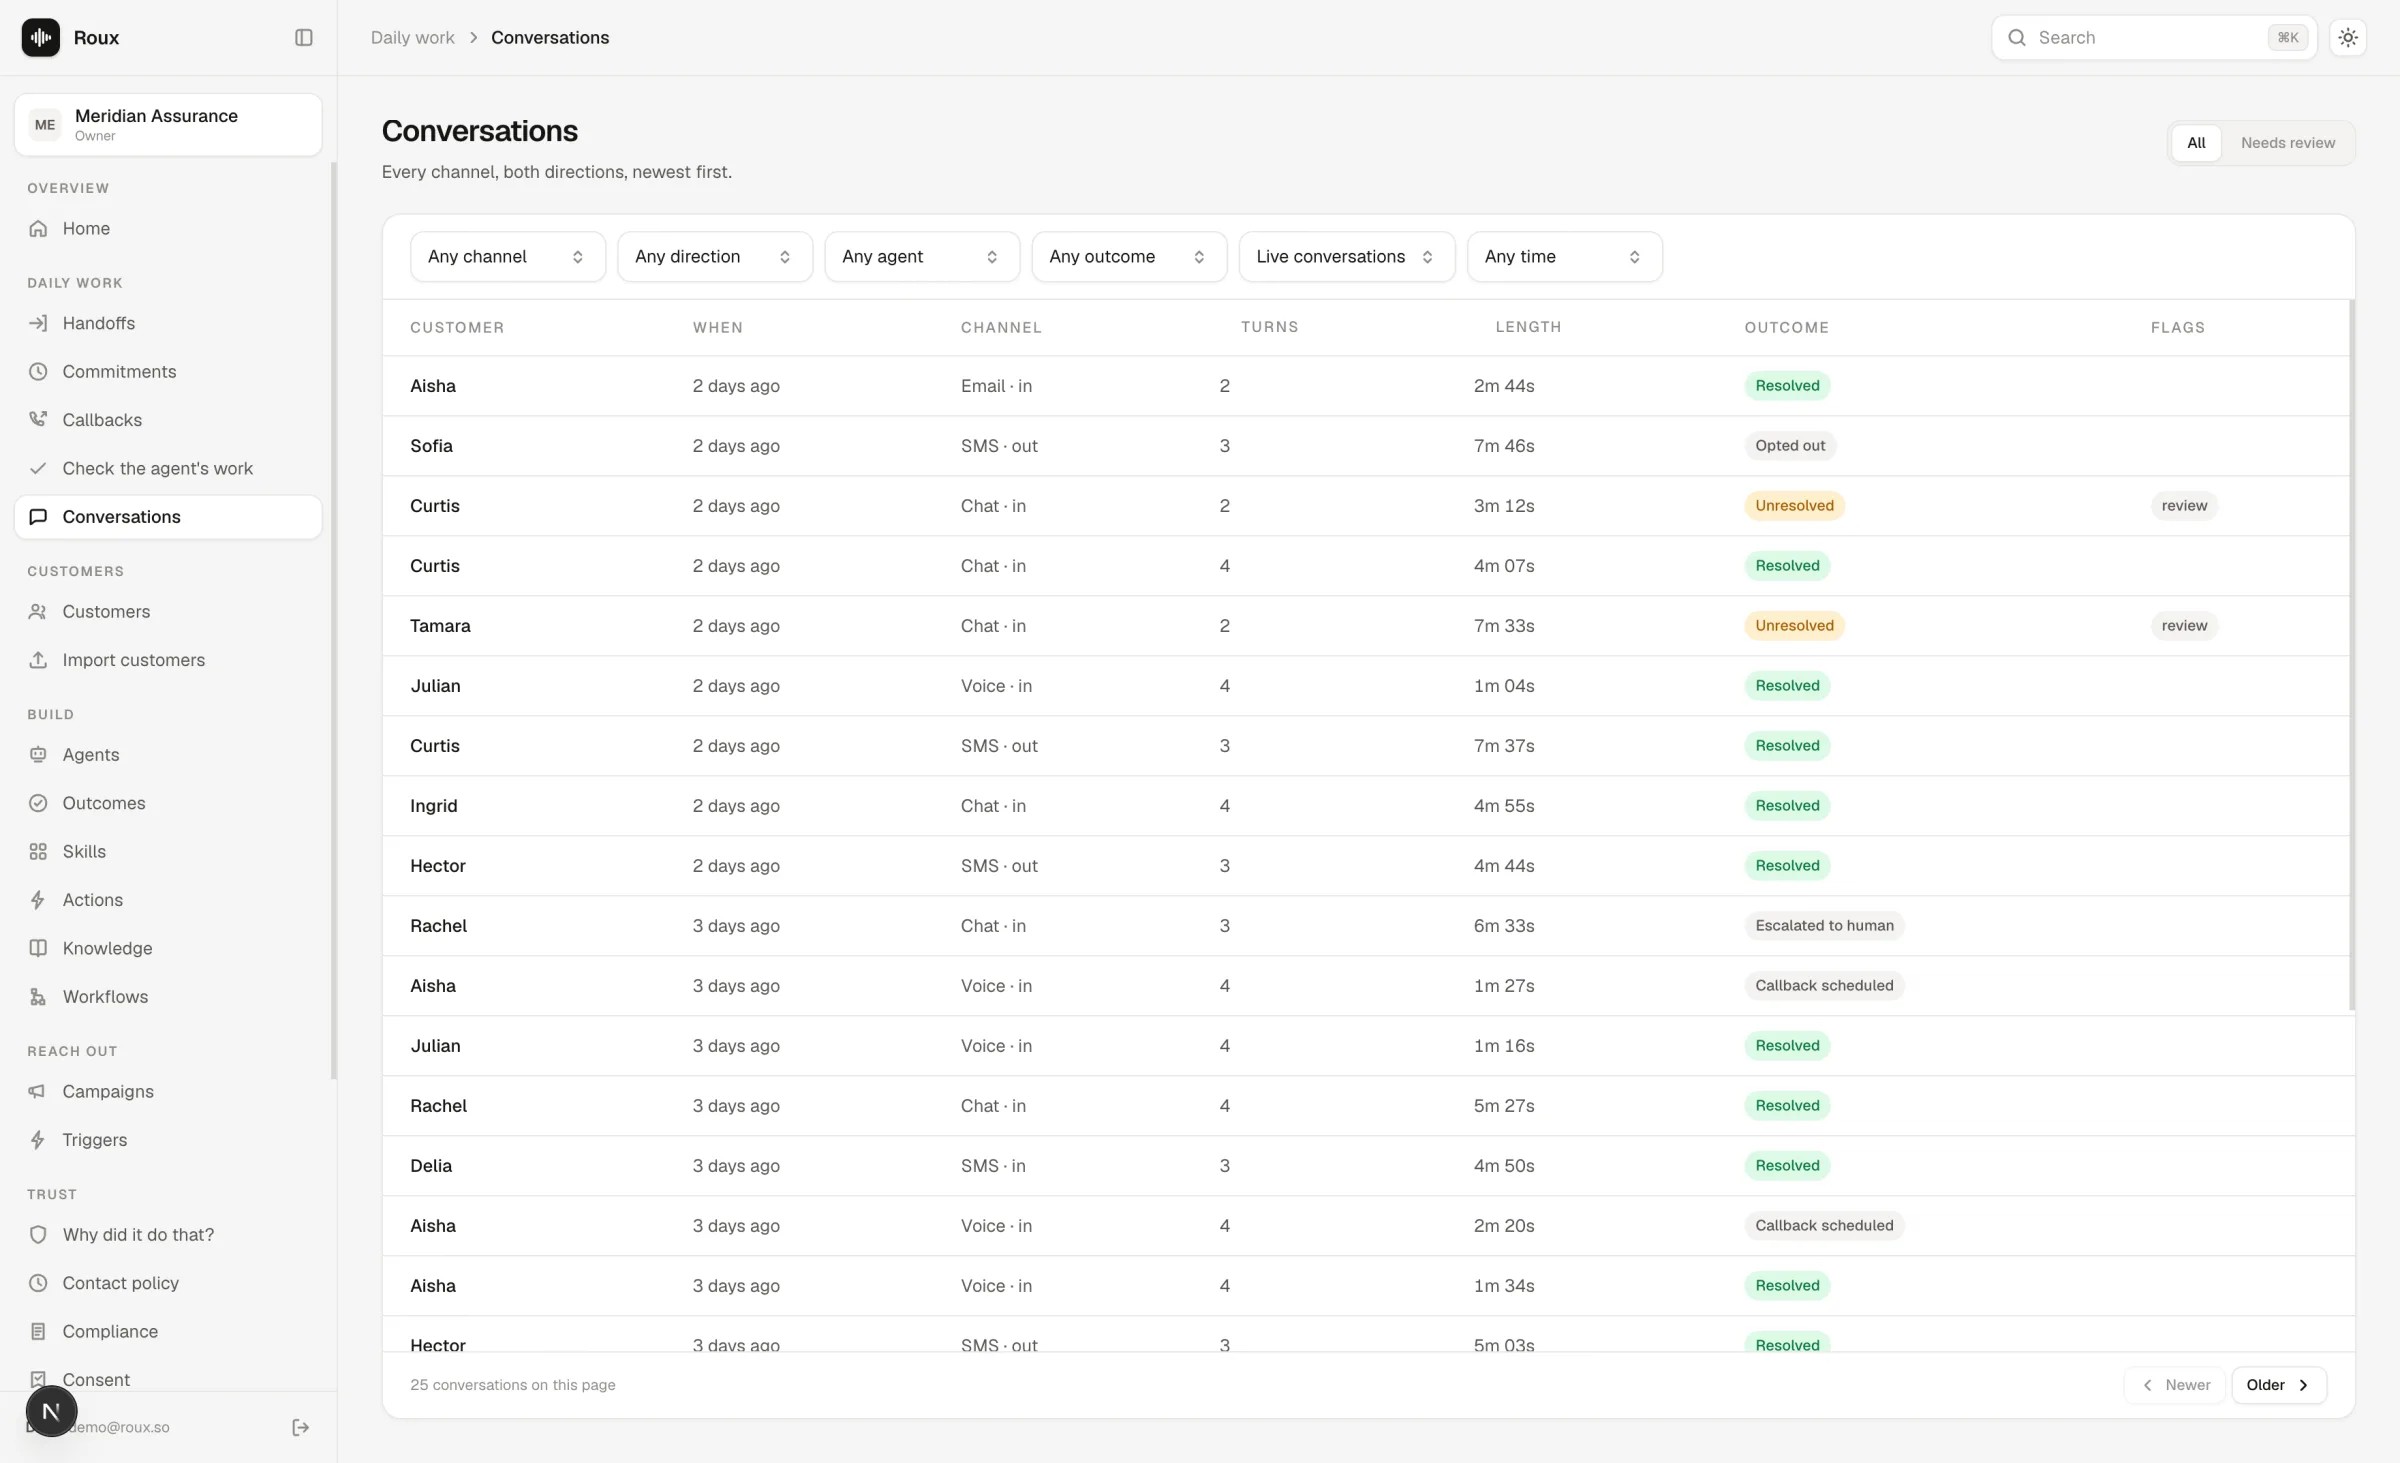Viewport: 2400px width, 1463px height.
Task: Click the Why did it do that? shield icon
Action: click(x=38, y=1235)
